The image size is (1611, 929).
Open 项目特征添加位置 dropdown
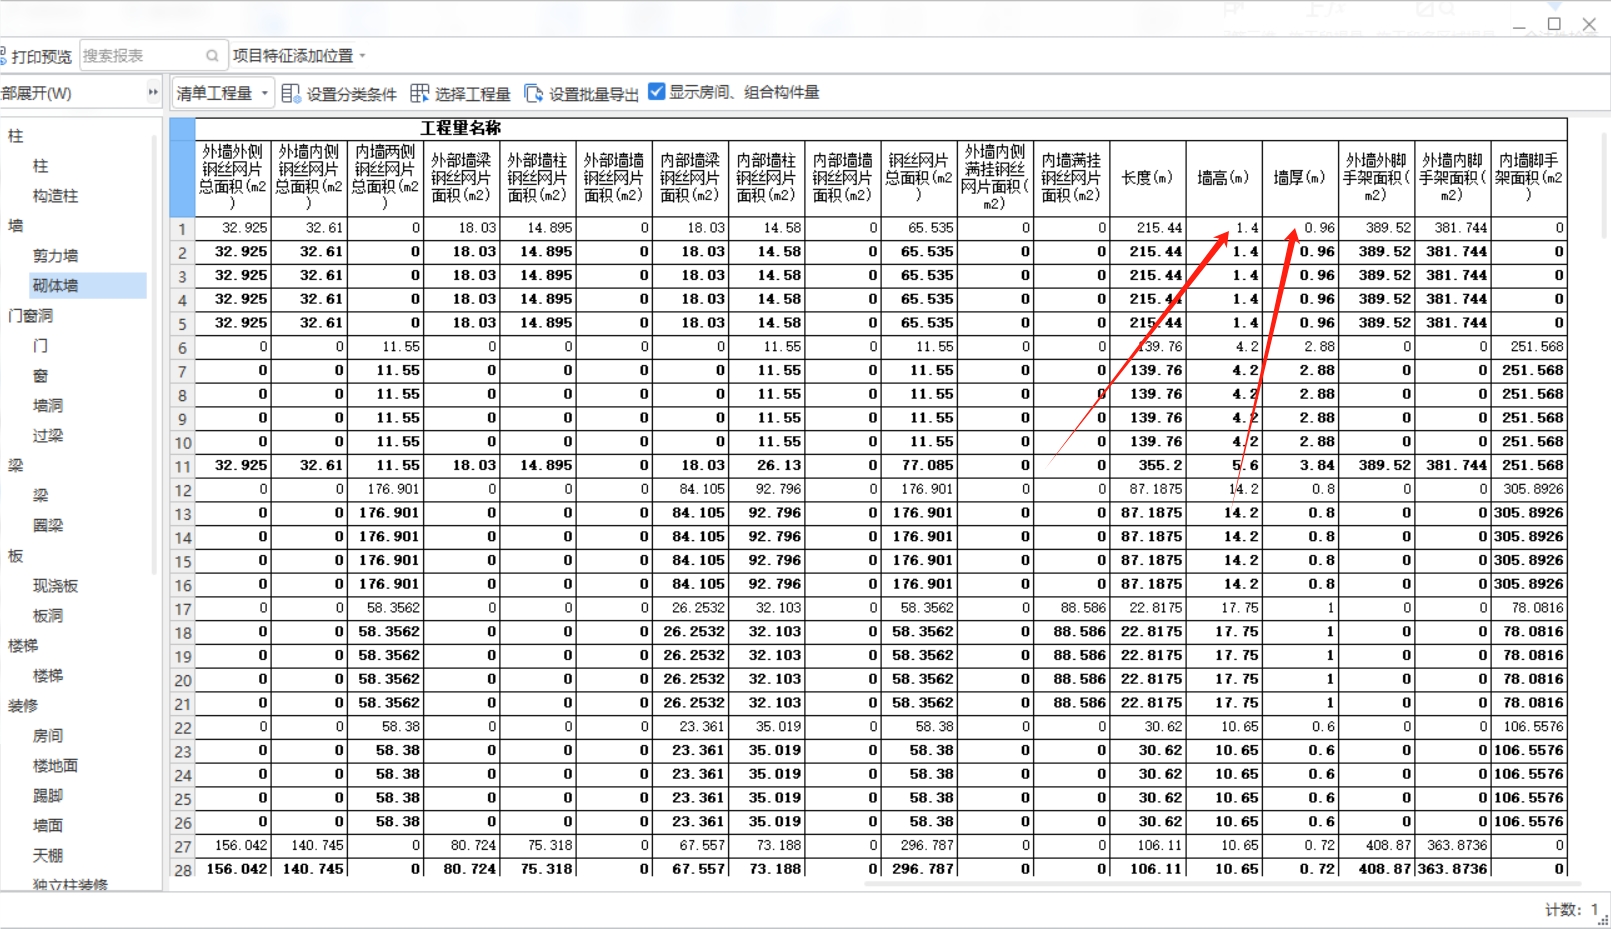pos(299,56)
